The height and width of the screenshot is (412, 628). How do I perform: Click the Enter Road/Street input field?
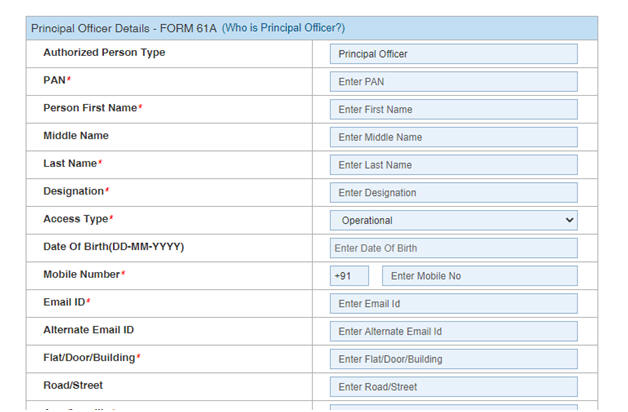(453, 387)
